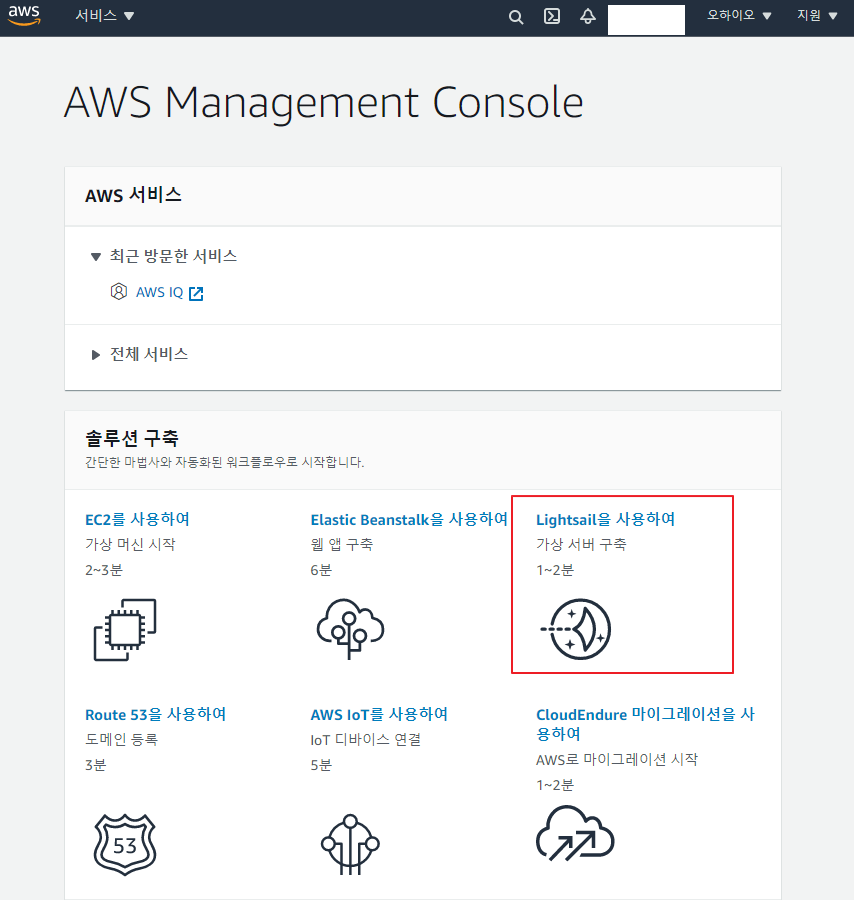Click the Lightsail compass icon

tap(576, 629)
